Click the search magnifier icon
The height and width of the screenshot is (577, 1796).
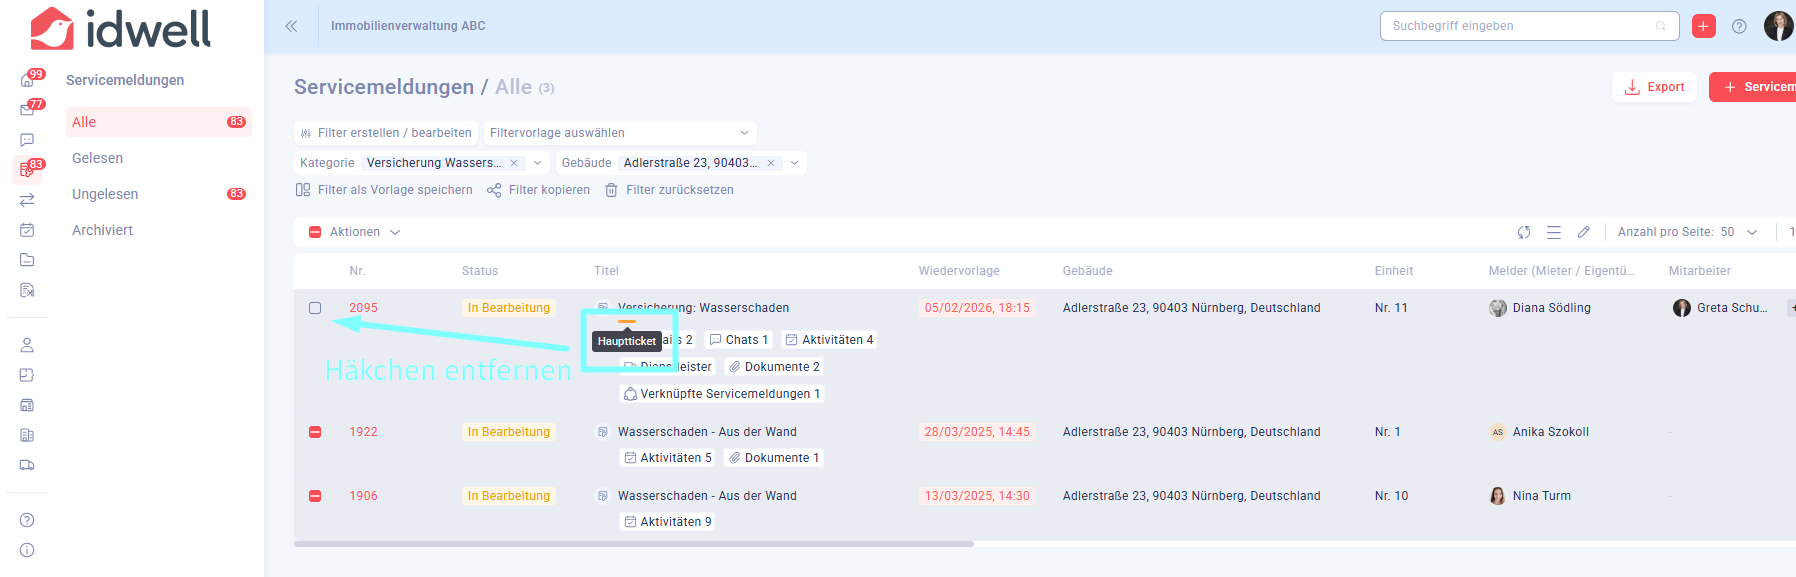1661,26
